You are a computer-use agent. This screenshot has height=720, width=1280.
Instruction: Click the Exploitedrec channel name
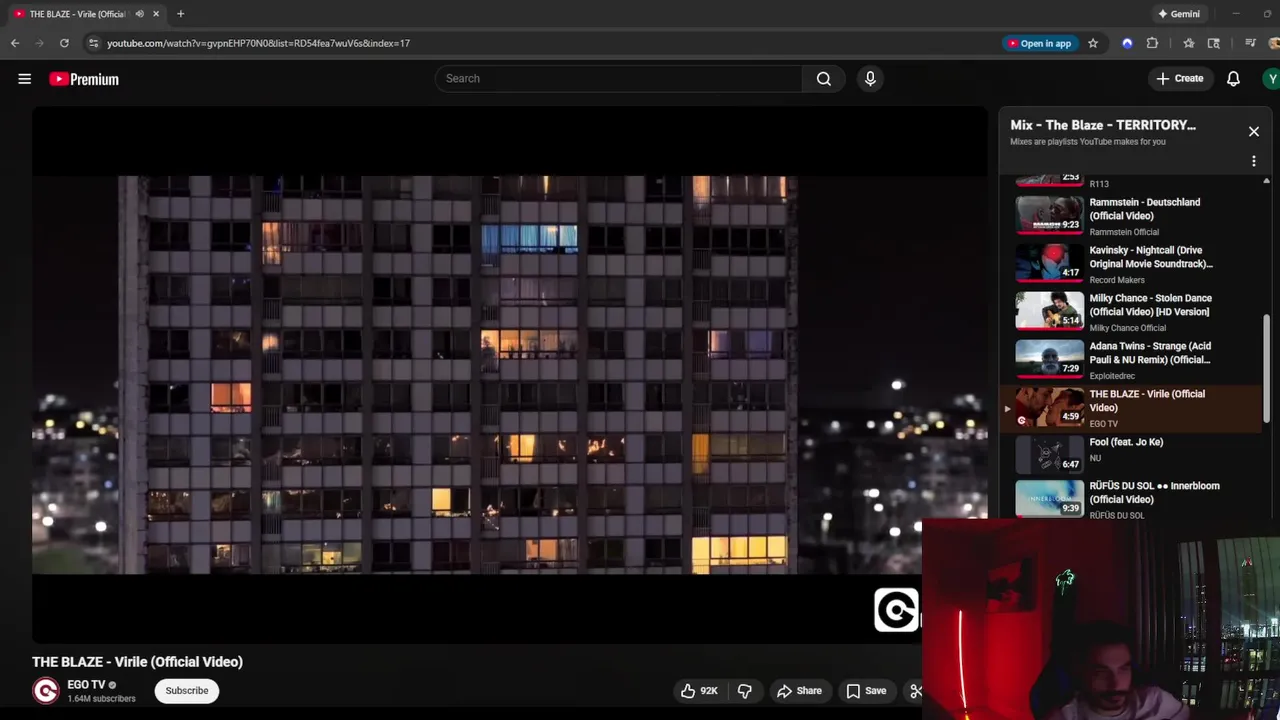click(1112, 376)
